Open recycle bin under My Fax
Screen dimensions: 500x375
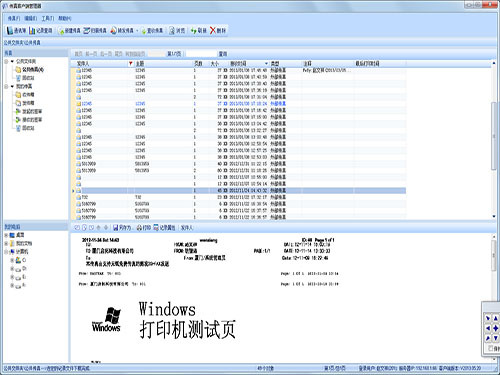(x=25, y=128)
